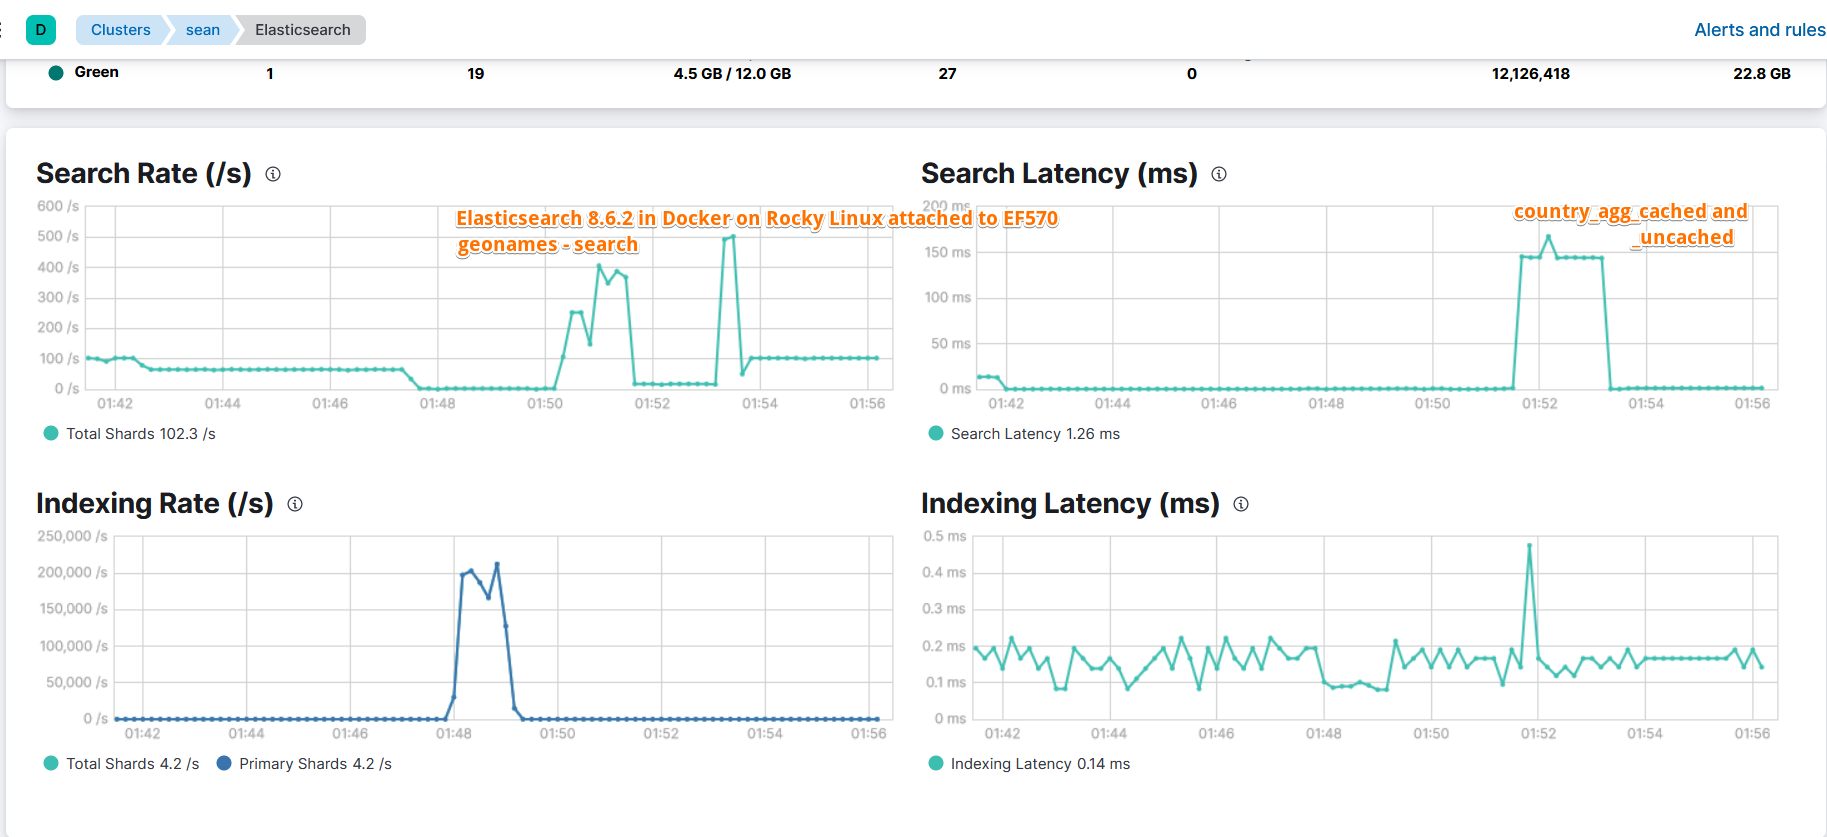Click the Search Latency info icon
Image resolution: width=1827 pixels, height=837 pixels.
coord(1219,174)
